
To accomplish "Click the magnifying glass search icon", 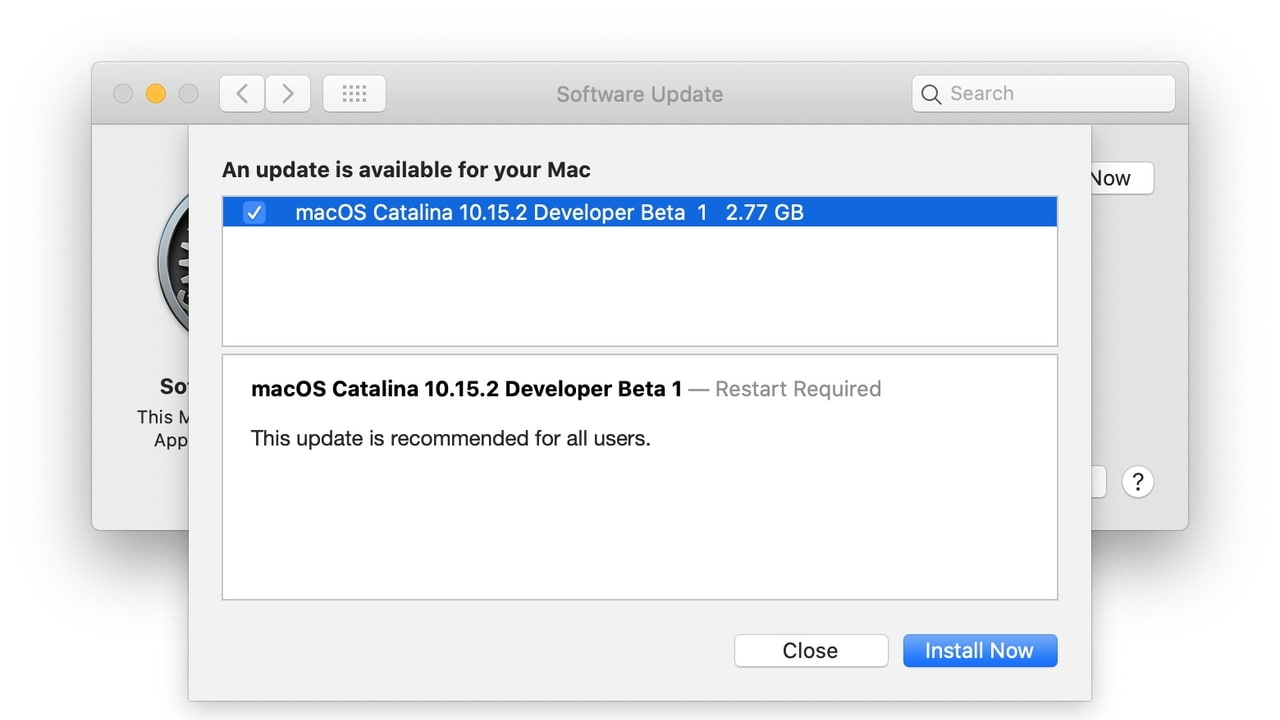I will (x=931, y=94).
